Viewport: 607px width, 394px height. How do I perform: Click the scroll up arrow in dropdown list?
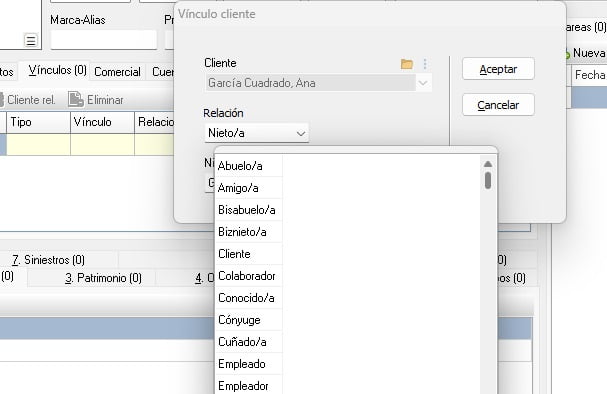[x=488, y=164]
